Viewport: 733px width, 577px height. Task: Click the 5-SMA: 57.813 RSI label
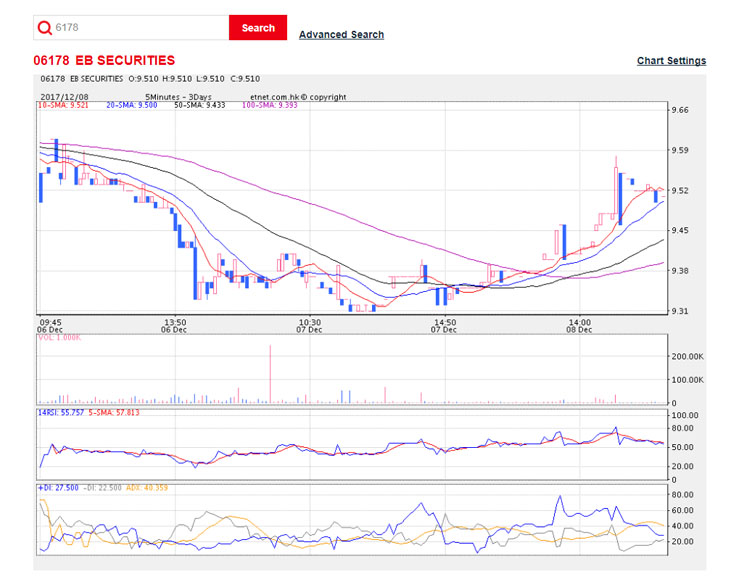pyautogui.click(x=114, y=412)
